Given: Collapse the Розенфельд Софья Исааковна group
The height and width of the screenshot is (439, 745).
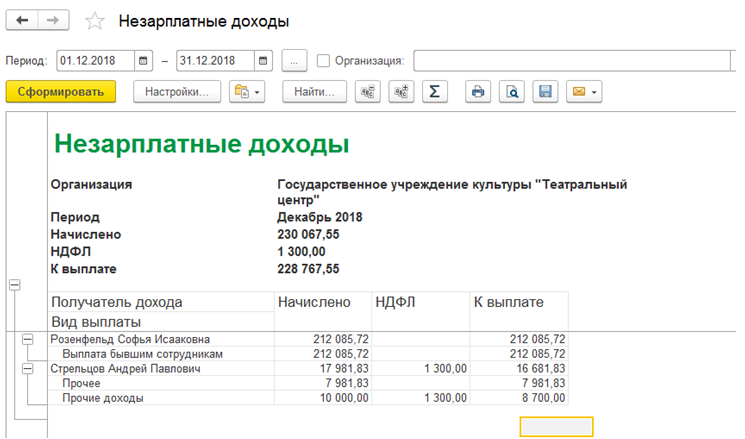Looking at the screenshot, I should coord(28,339).
